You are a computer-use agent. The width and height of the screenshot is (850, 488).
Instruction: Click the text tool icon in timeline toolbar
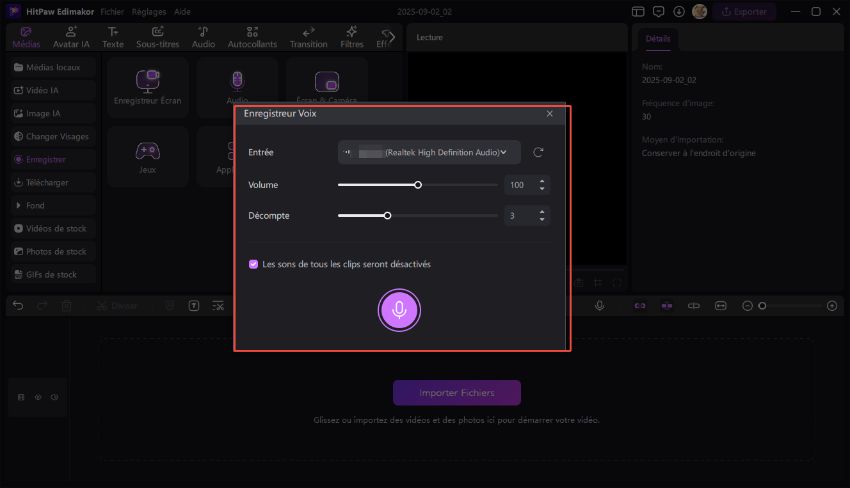(194, 306)
